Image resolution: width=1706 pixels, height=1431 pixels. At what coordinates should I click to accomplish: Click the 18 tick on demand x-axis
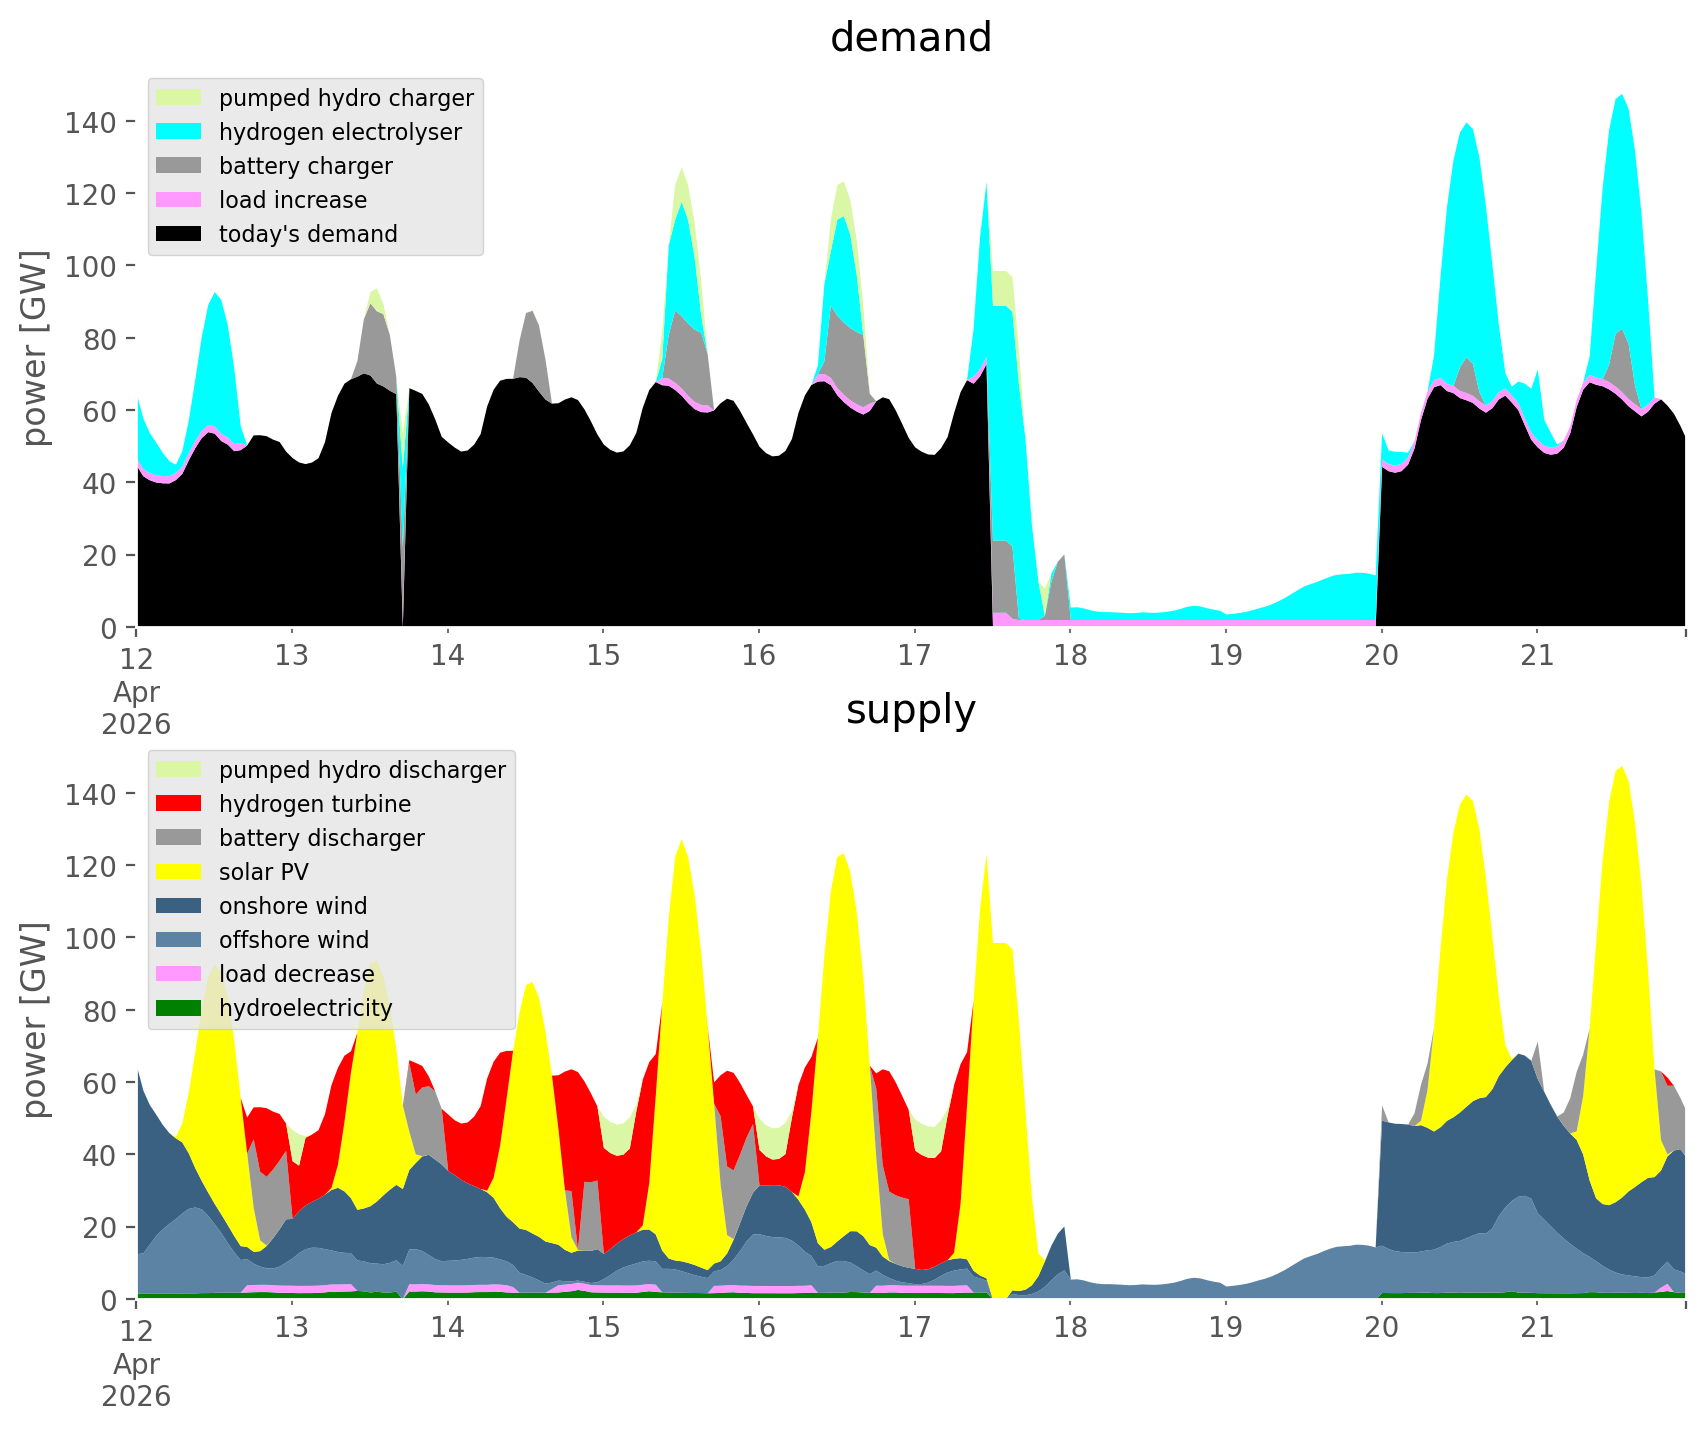(x=1070, y=656)
